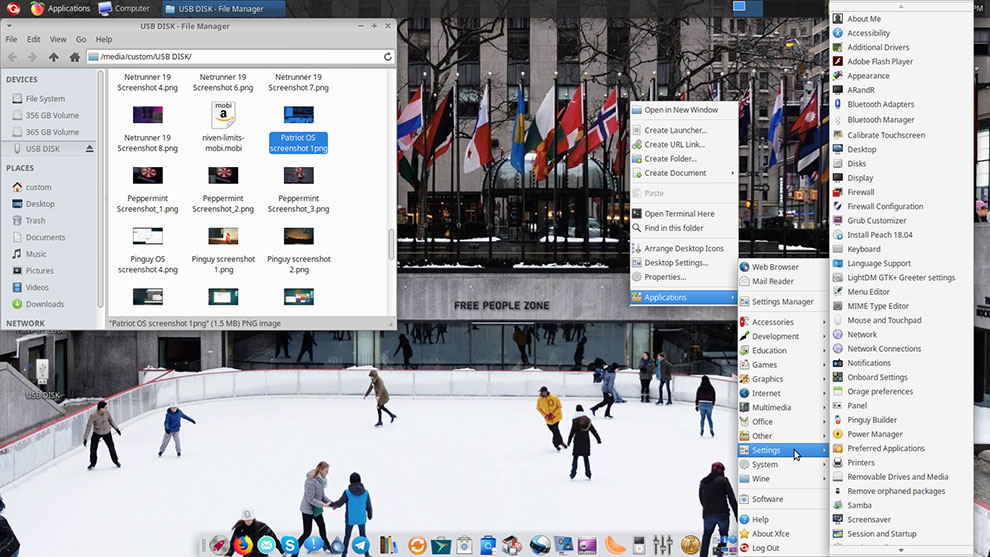
Task: Open the Firewall settings entry
Action: (860, 192)
